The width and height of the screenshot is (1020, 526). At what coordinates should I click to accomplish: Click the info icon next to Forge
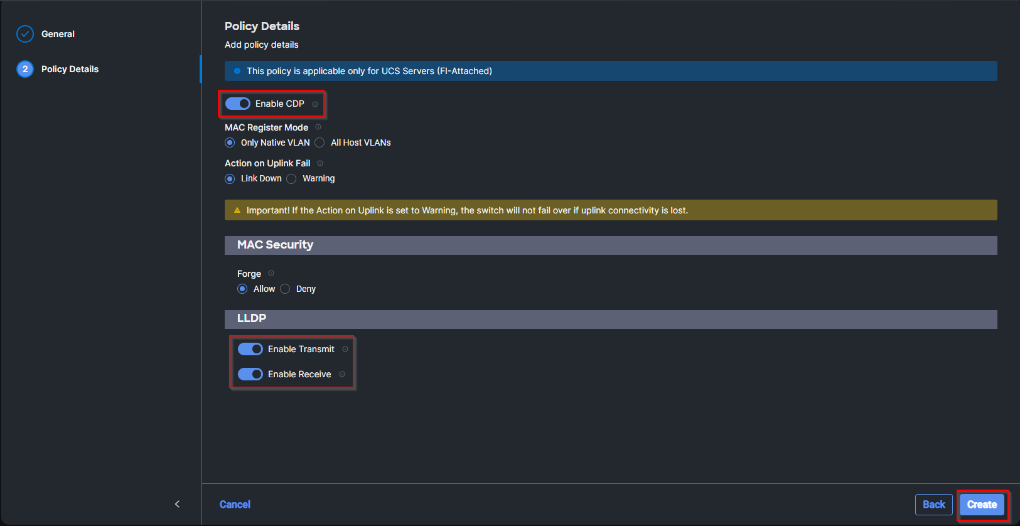[271, 273]
